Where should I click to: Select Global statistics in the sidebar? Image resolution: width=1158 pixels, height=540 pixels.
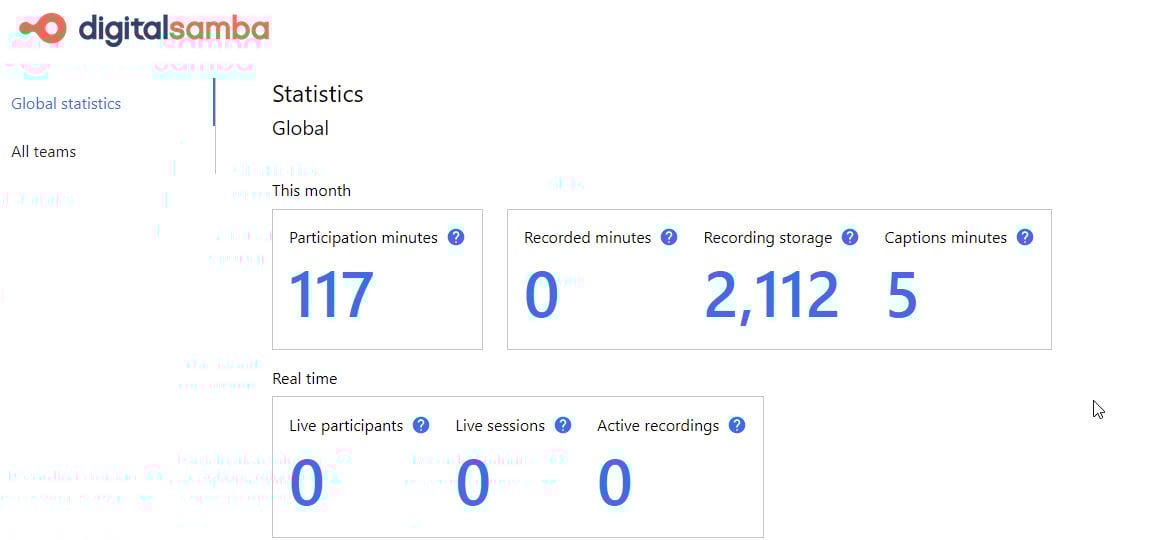66,104
